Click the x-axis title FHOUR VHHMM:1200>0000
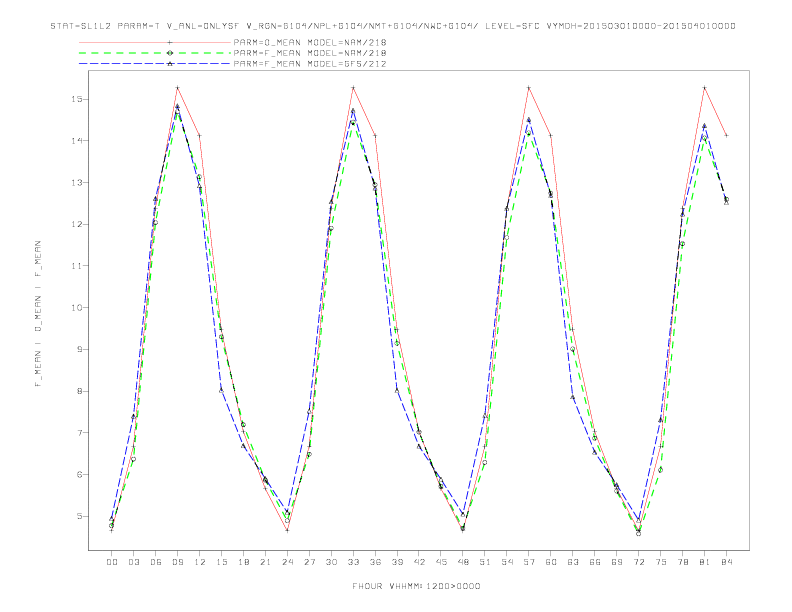This screenshot has height=612, width=792. click(416, 586)
